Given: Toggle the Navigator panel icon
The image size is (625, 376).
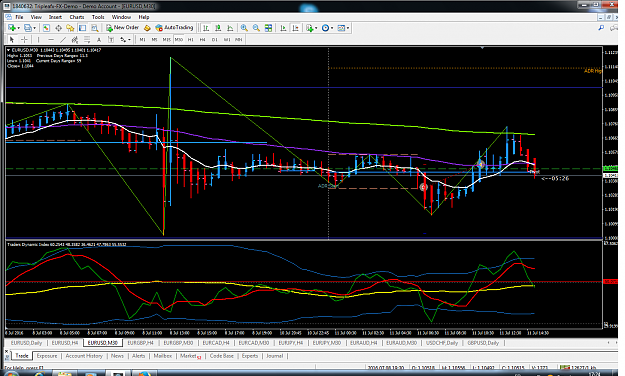Looking at the screenshot, I should coord(70,28).
